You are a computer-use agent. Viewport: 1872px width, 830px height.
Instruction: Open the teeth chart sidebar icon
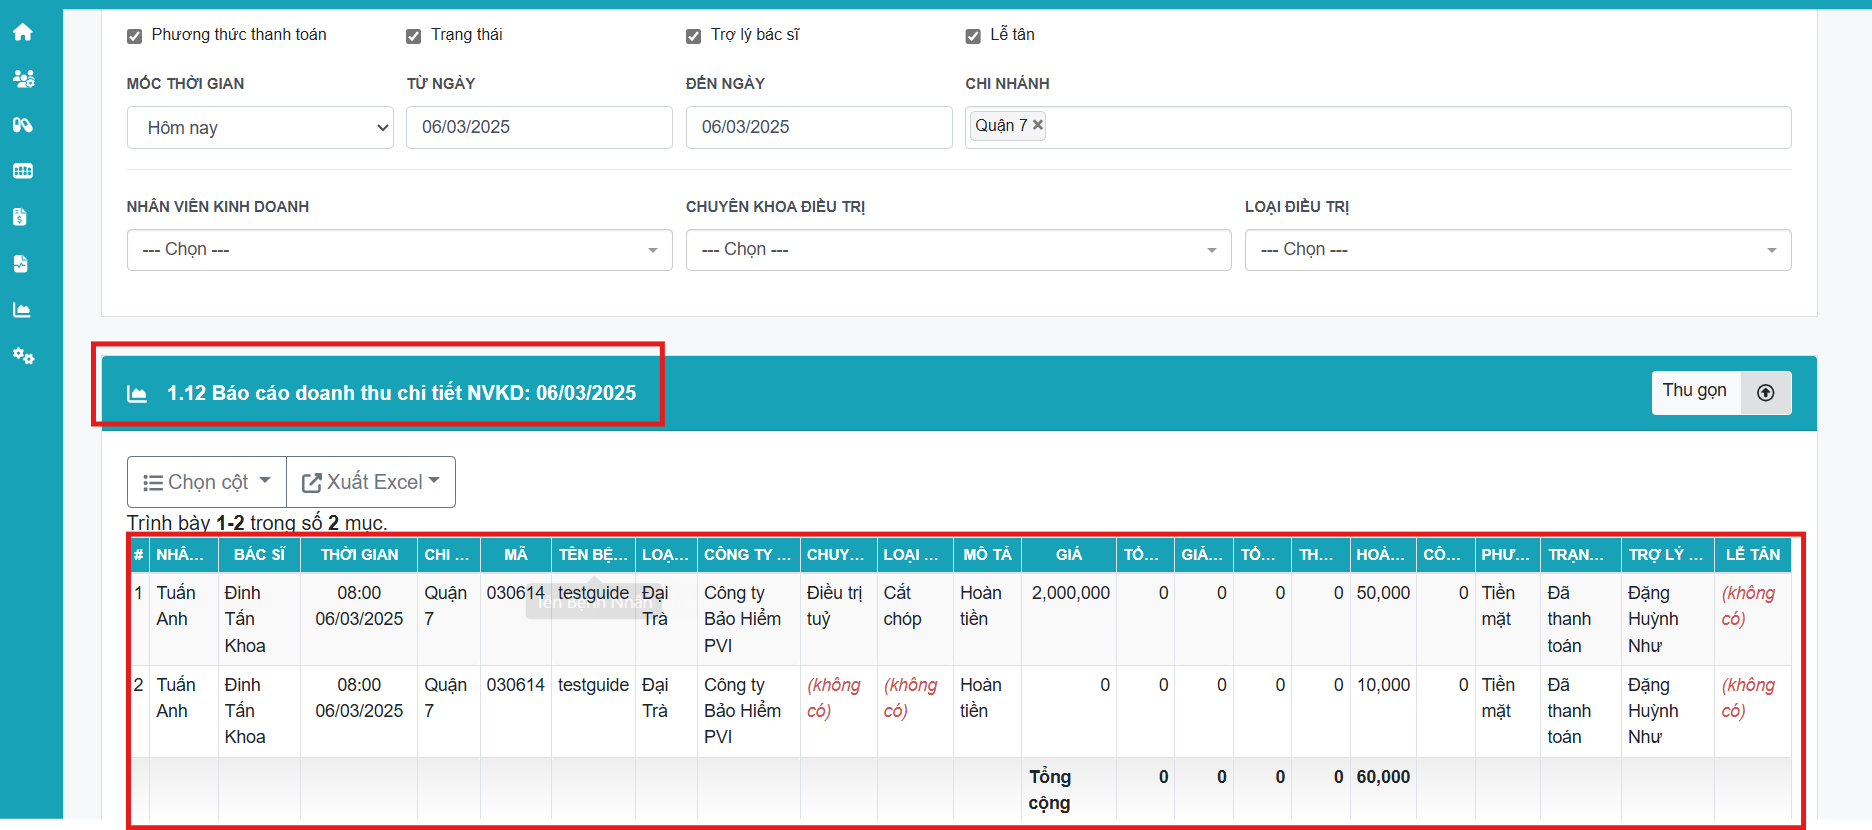coord(23,171)
